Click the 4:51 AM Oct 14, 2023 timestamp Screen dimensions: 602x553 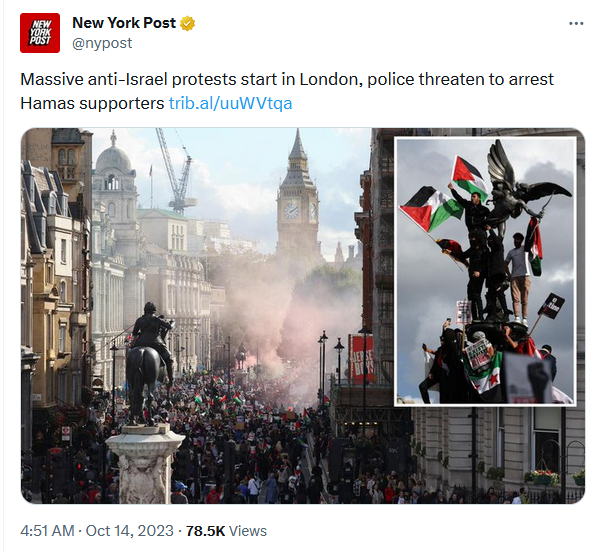tap(97, 531)
